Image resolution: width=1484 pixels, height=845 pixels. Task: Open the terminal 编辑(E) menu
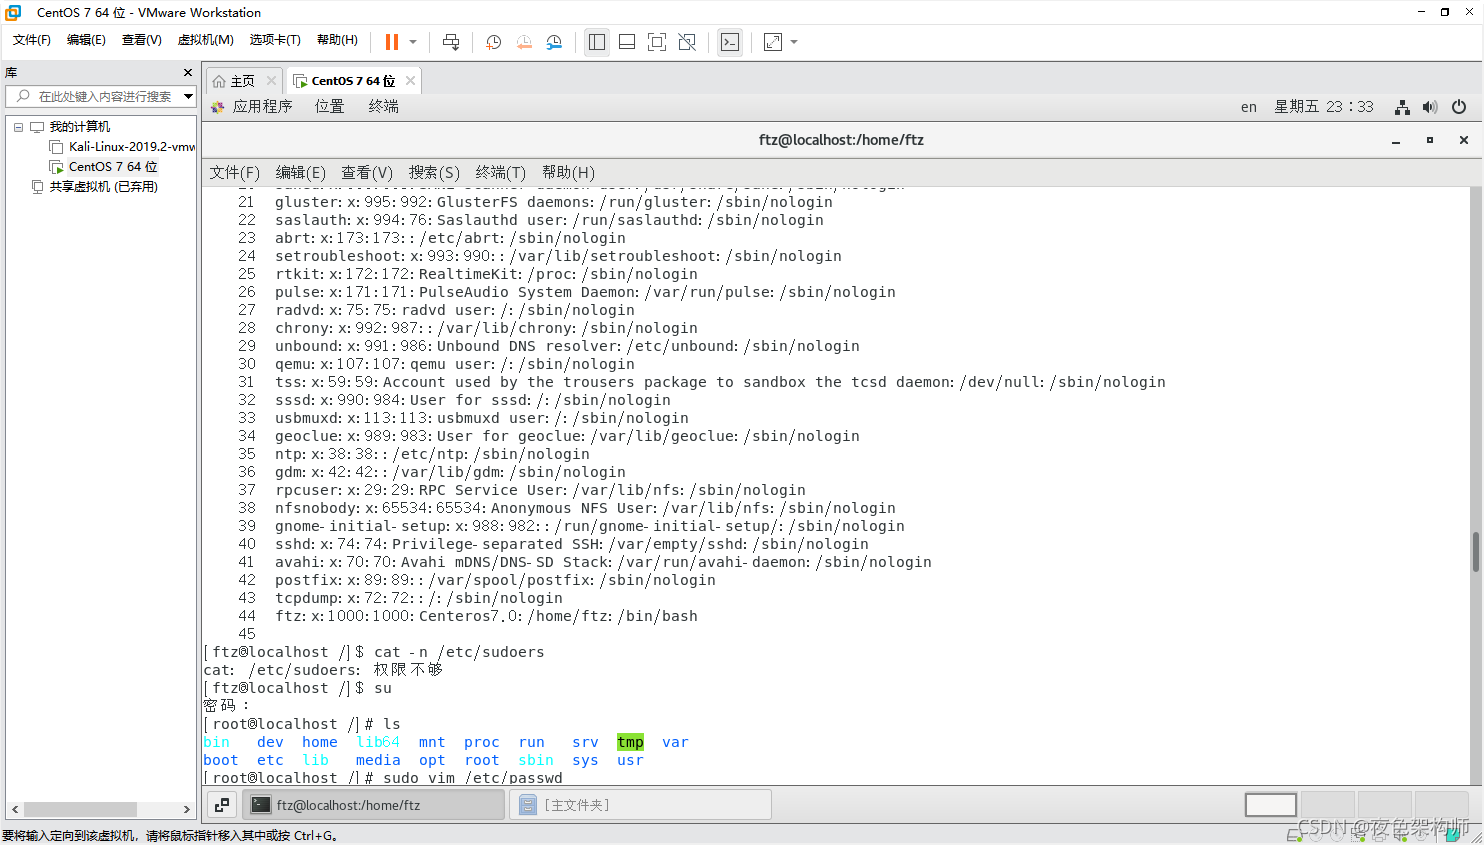point(301,173)
